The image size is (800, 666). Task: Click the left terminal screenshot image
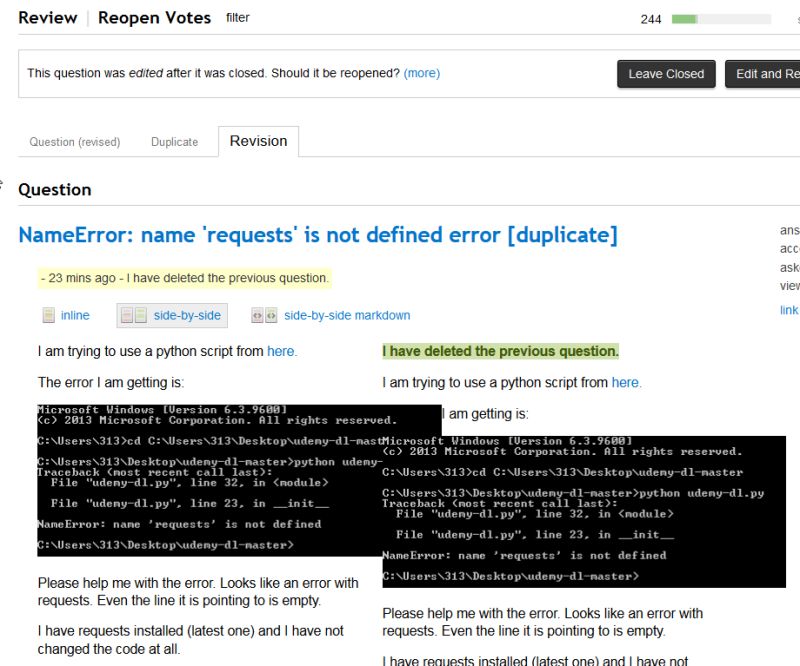point(209,480)
